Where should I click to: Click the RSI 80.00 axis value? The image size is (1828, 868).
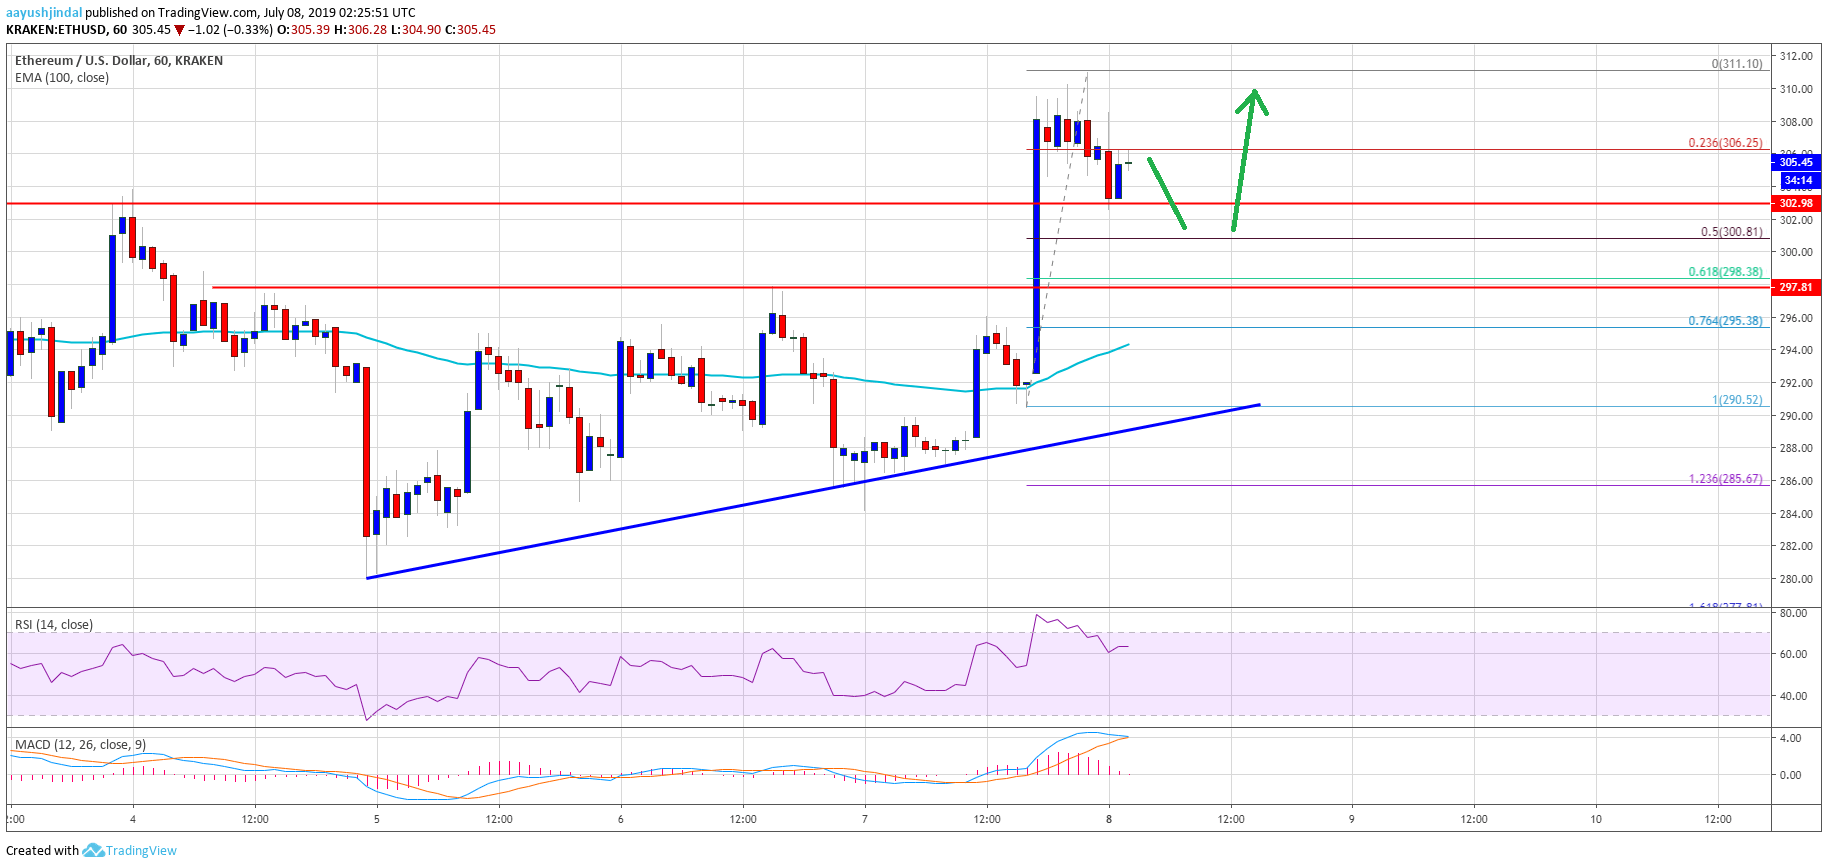(x=1792, y=613)
